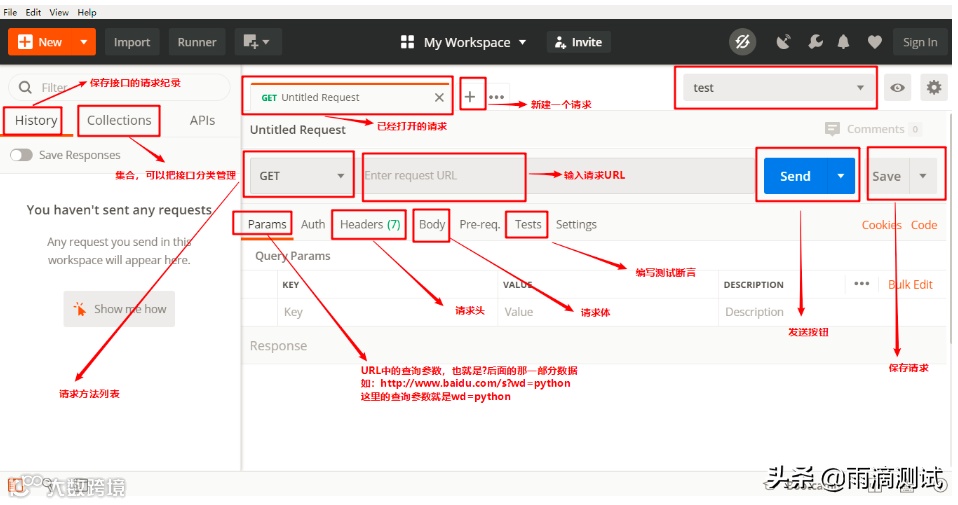Click the Invite button
The width and height of the screenshot is (958, 505).
pos(578,42)
